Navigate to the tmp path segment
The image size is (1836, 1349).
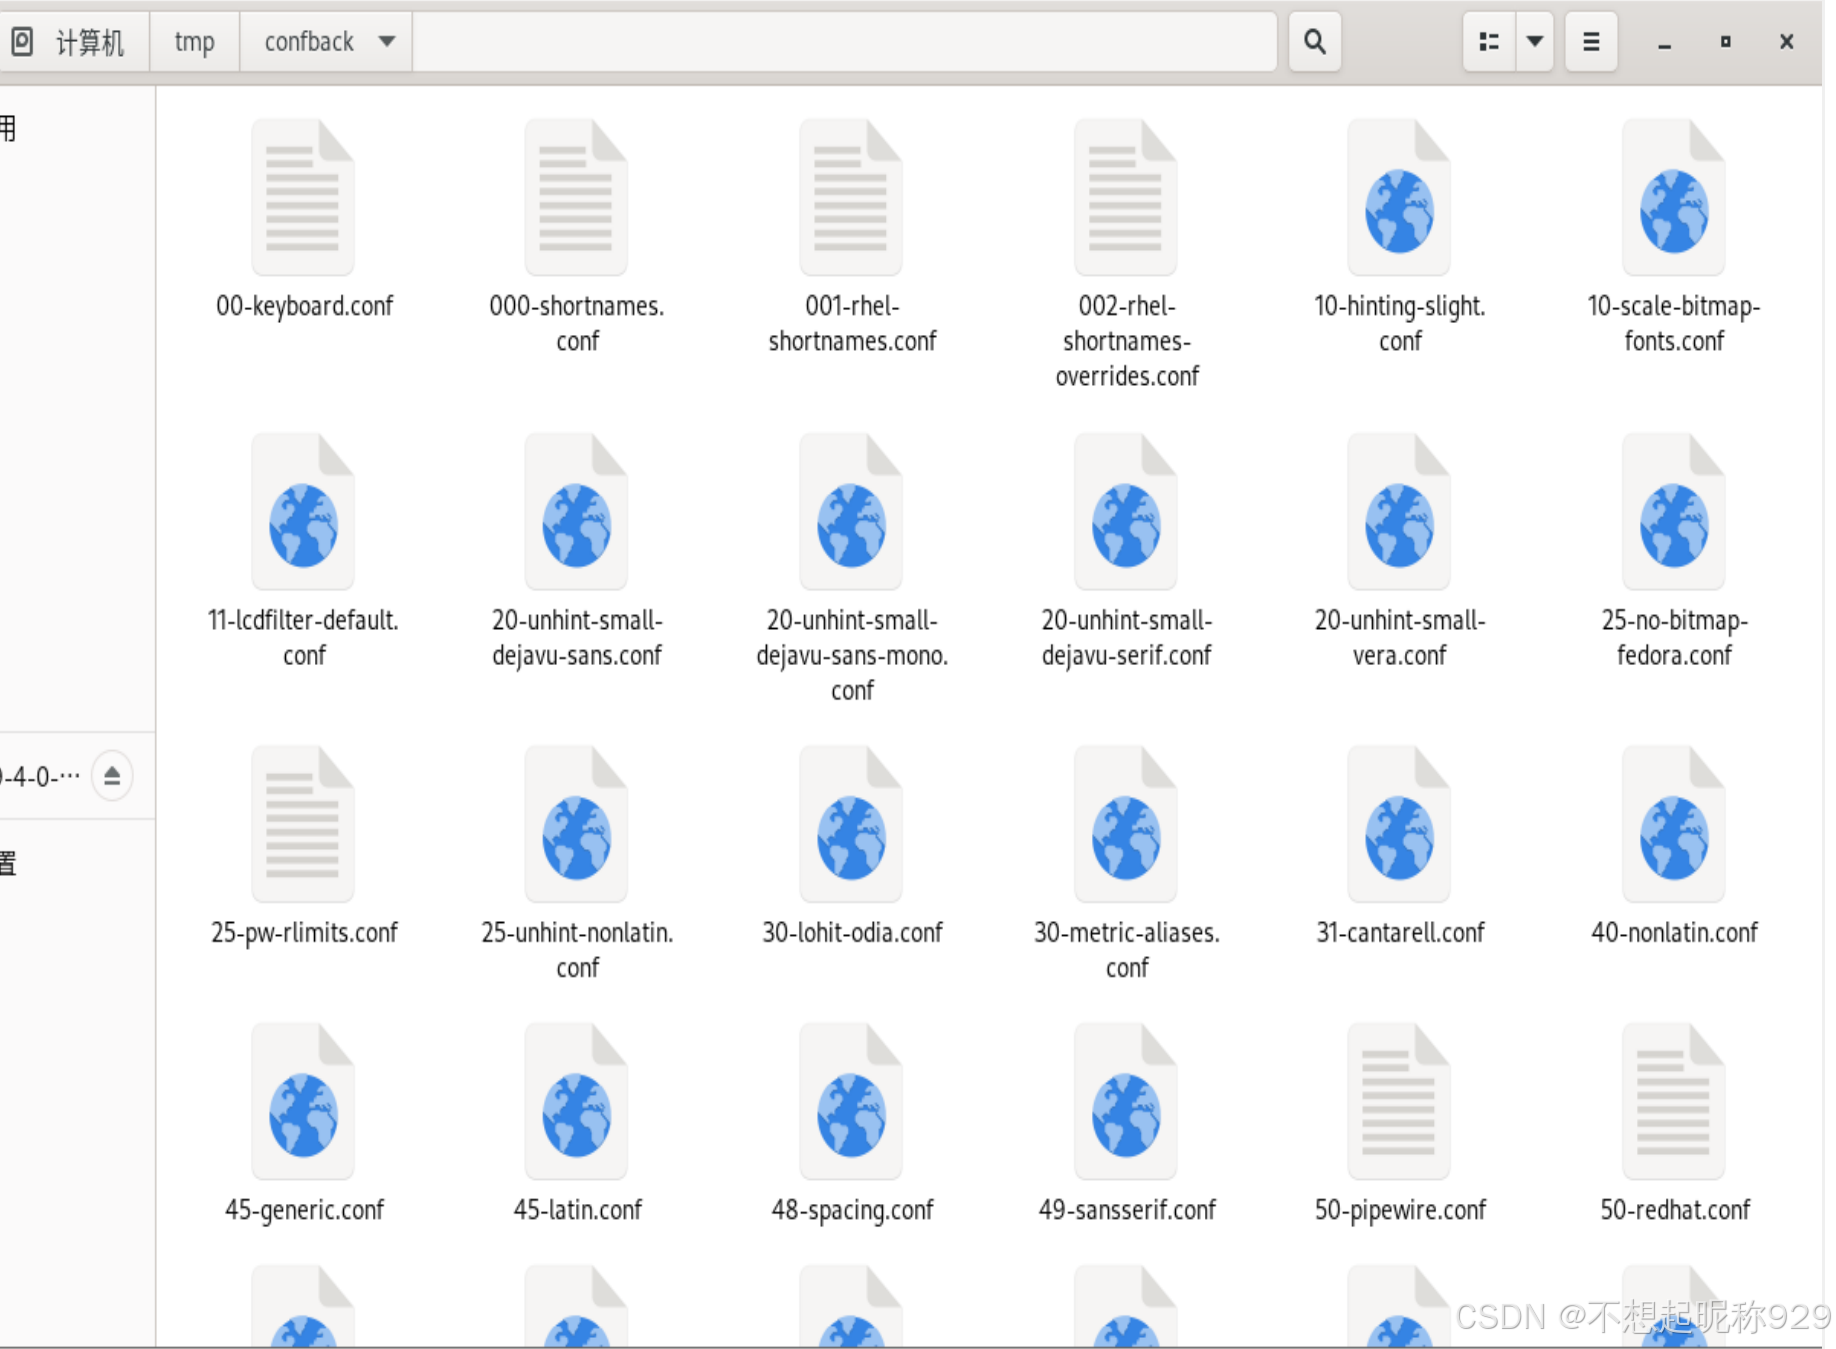tap(194, 42)
